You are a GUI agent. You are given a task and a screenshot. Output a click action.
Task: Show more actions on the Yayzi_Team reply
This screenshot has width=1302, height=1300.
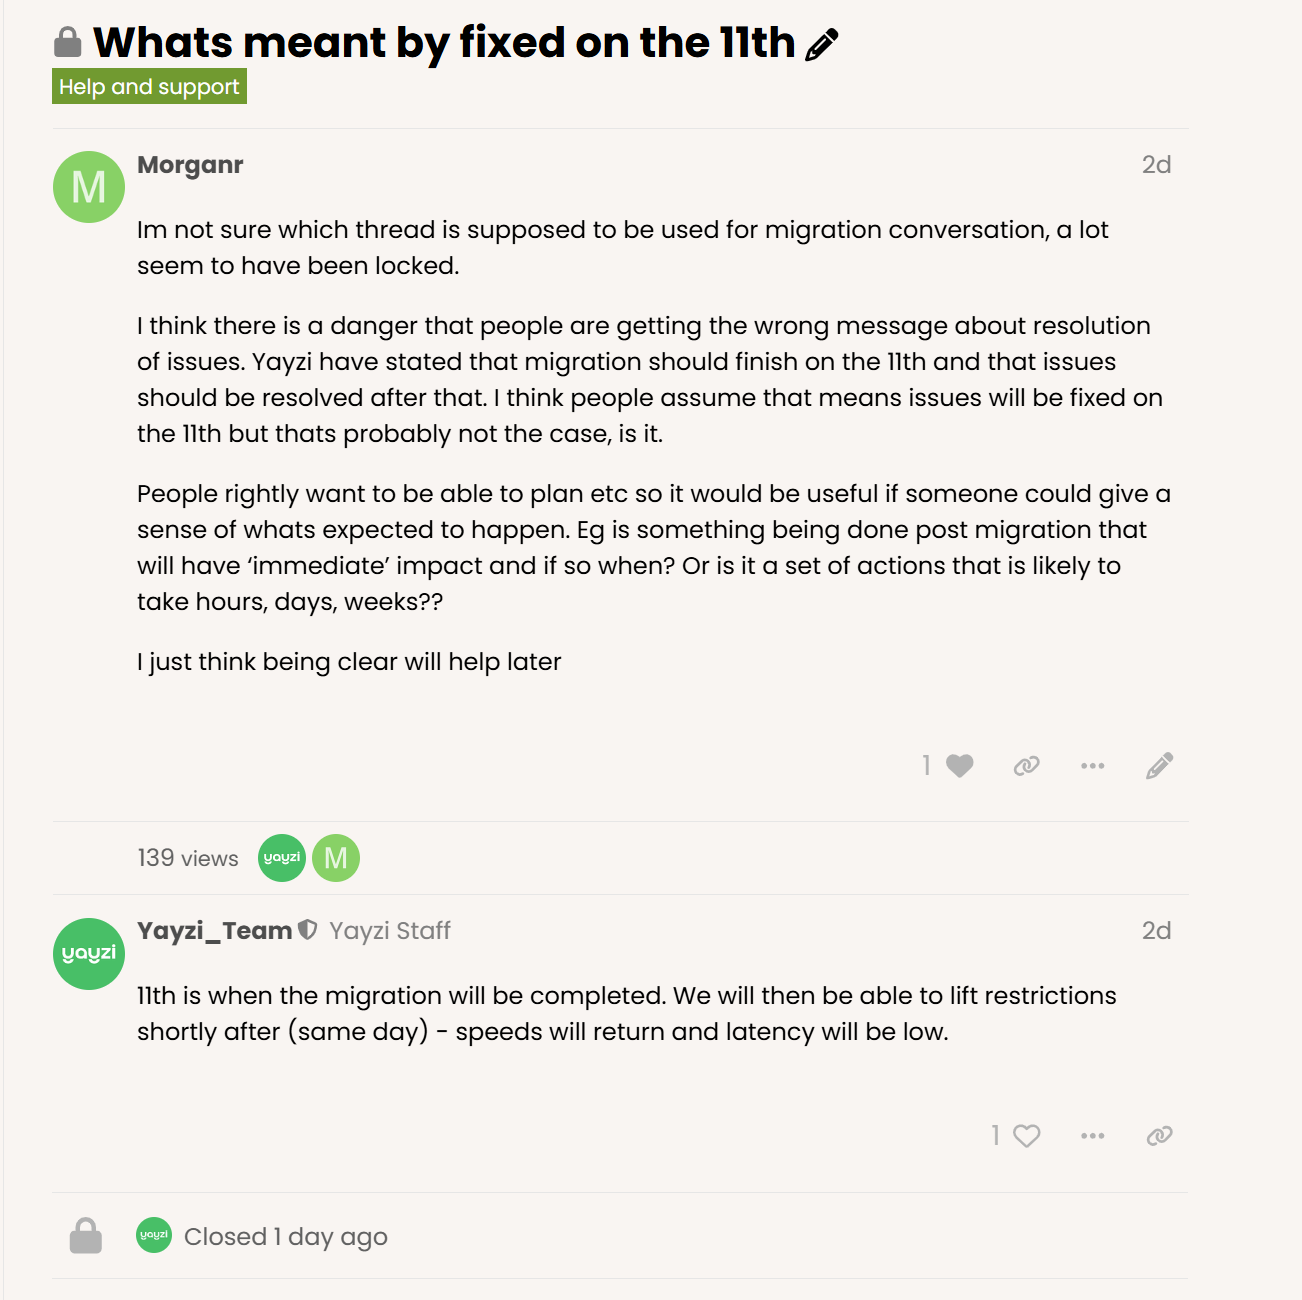(x=1093, y=1136)
